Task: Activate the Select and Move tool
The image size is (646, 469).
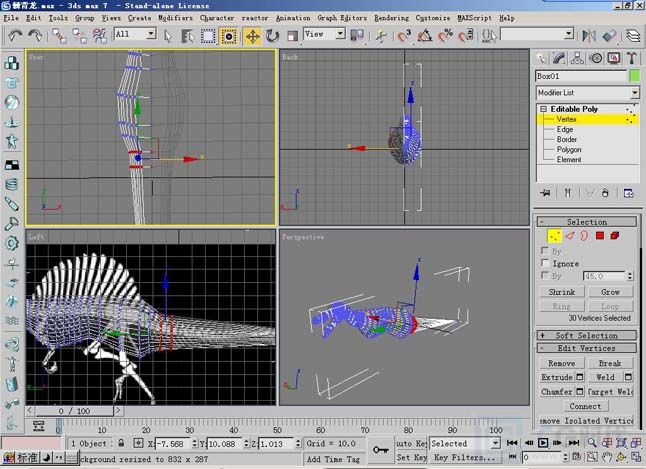Action: click(252, 36)
